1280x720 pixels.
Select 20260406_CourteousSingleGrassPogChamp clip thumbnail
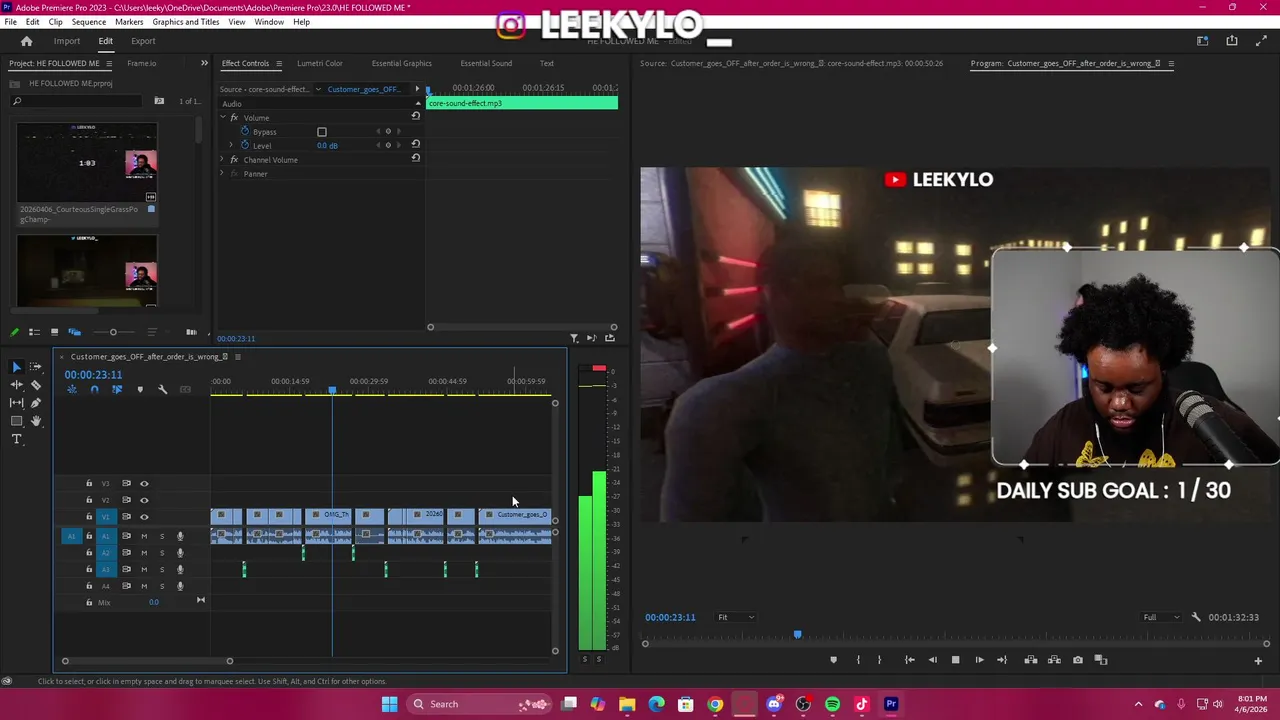87,164
